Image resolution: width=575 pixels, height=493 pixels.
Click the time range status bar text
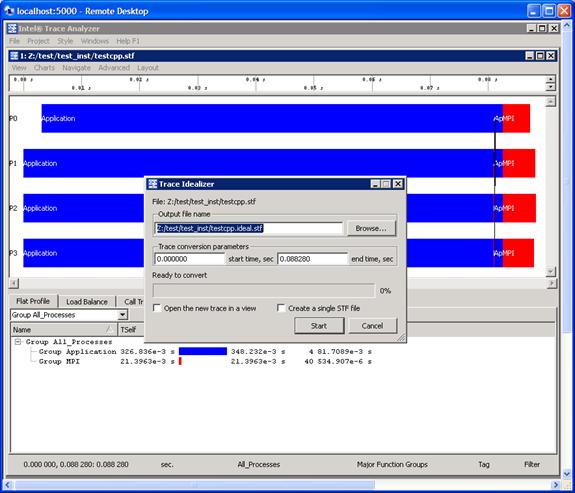tap(76, 464)
